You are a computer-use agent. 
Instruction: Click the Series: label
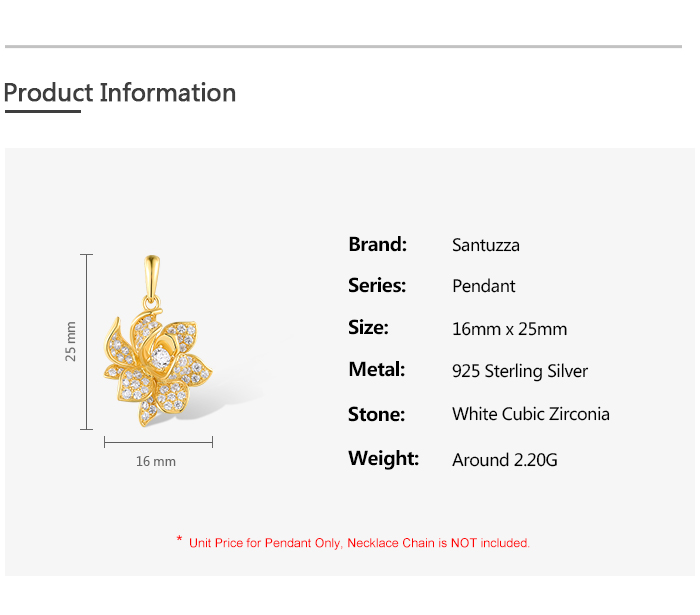(377, 286)
